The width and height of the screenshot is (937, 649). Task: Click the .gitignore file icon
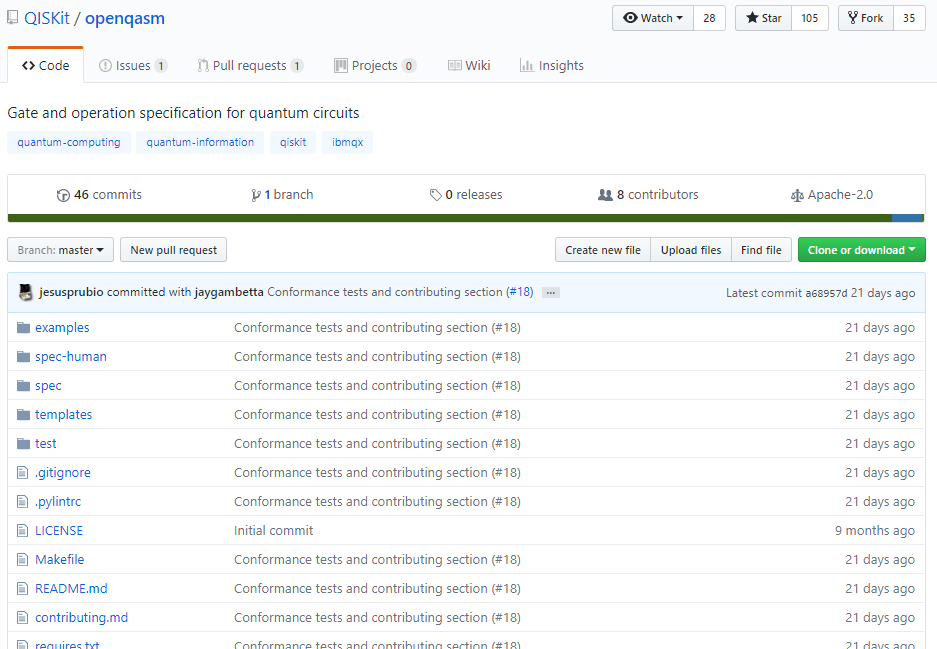[23, 473]
